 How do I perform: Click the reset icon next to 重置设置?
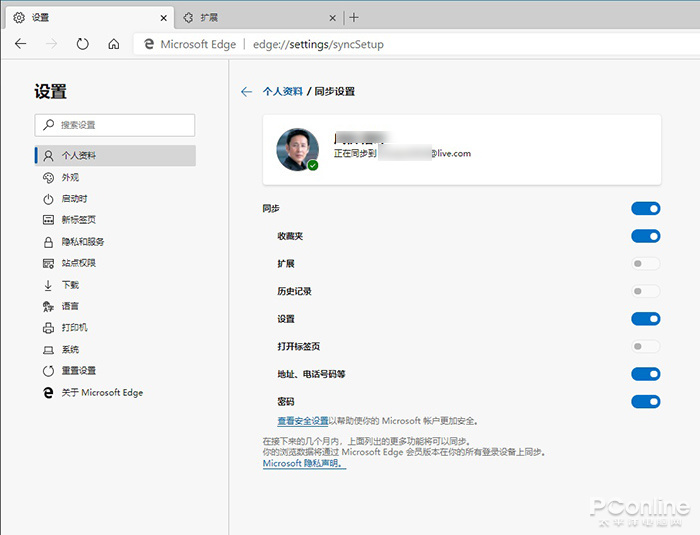48,371
